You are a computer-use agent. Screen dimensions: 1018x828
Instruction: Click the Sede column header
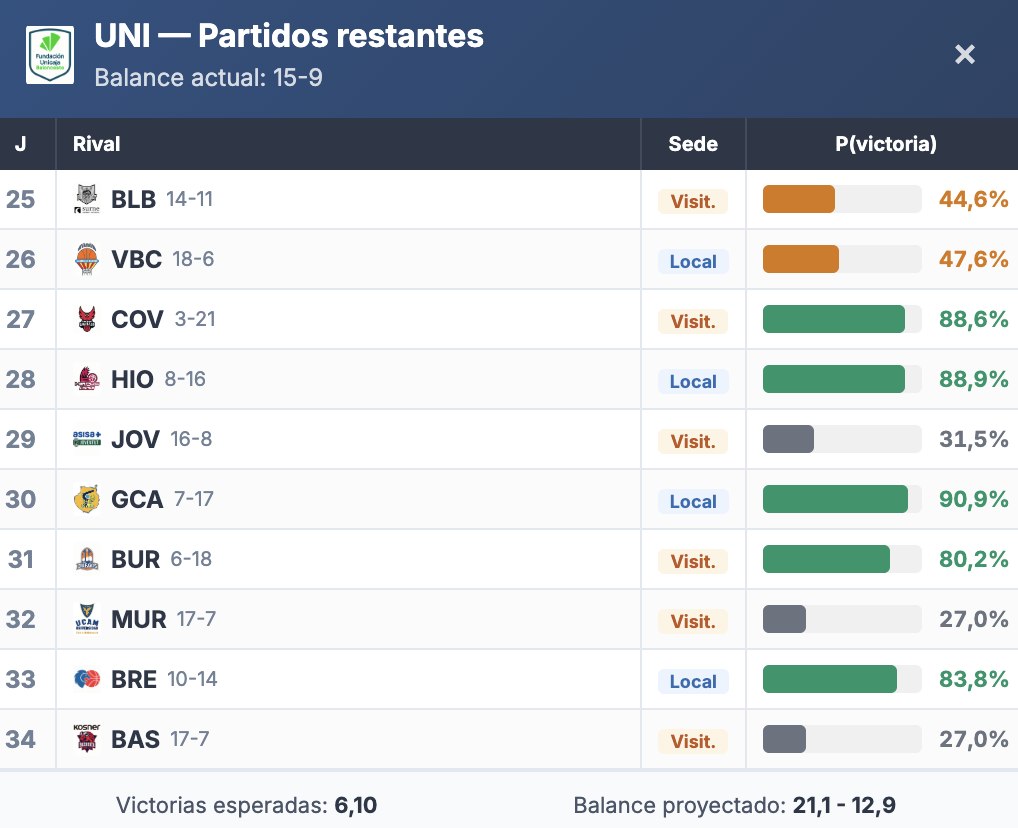click(693, 144)
